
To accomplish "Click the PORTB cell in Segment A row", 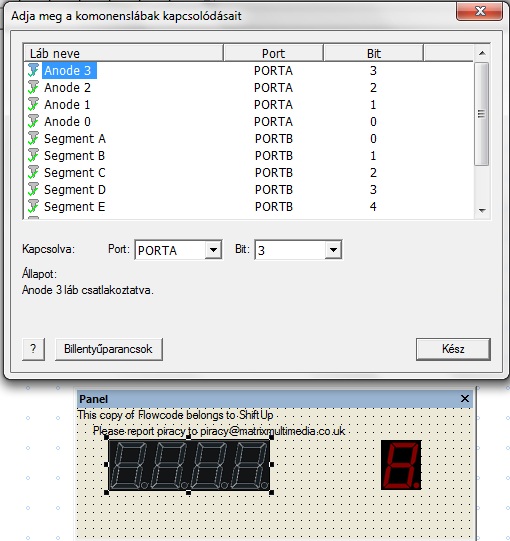I will click(x=274, y=139).
